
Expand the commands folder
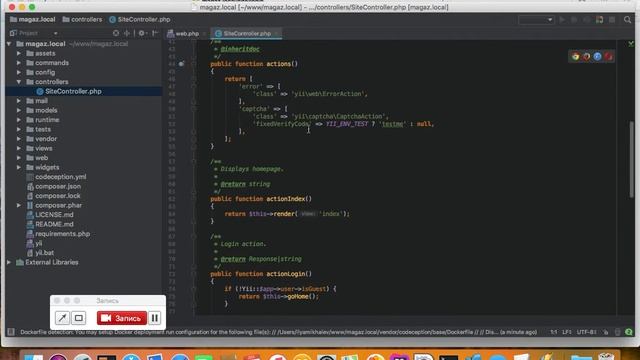tap(19, 63)
